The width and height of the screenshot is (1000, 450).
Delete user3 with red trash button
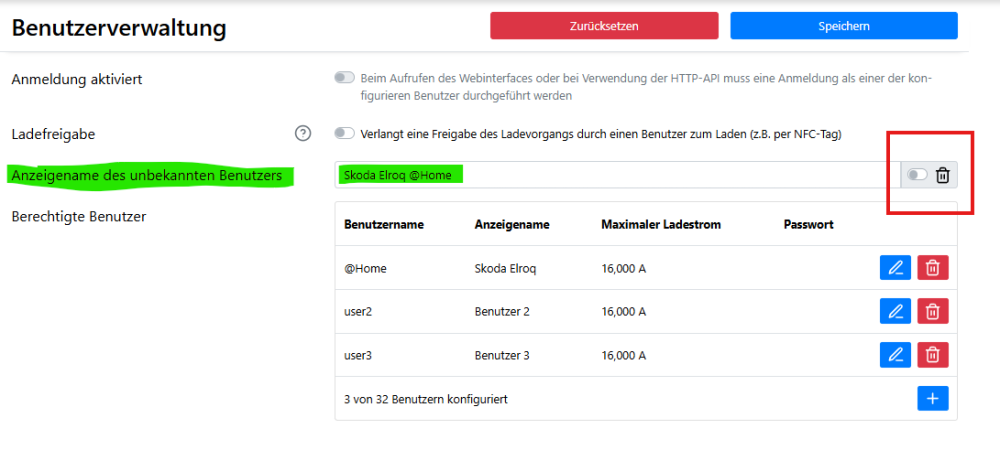932,355
